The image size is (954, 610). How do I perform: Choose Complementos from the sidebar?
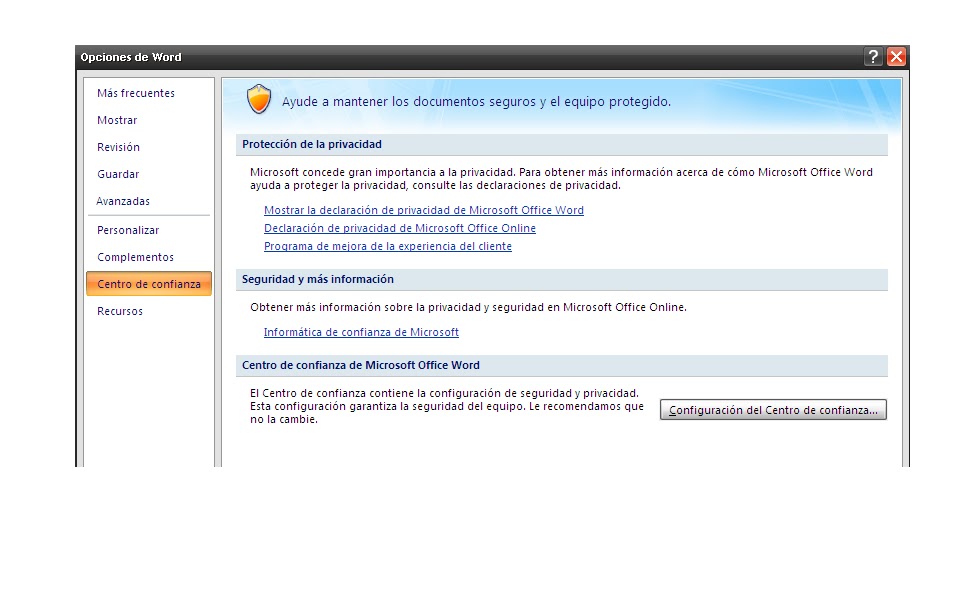pyautogui.click(x=135, y=257)
